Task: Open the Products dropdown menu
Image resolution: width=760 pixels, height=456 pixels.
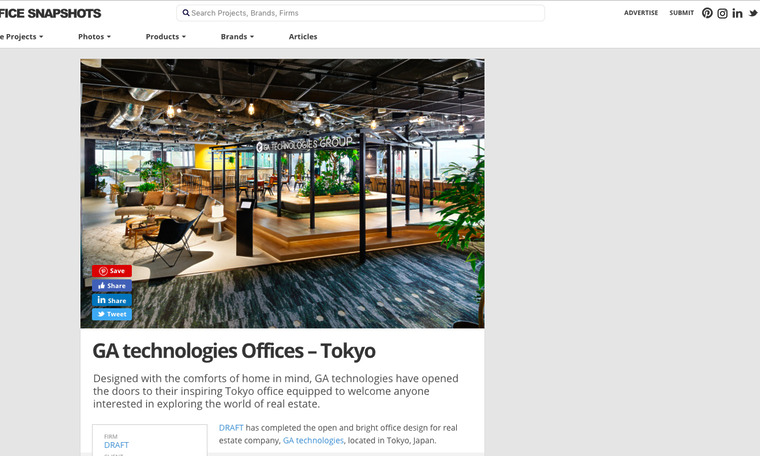Action: pos(166,36)
